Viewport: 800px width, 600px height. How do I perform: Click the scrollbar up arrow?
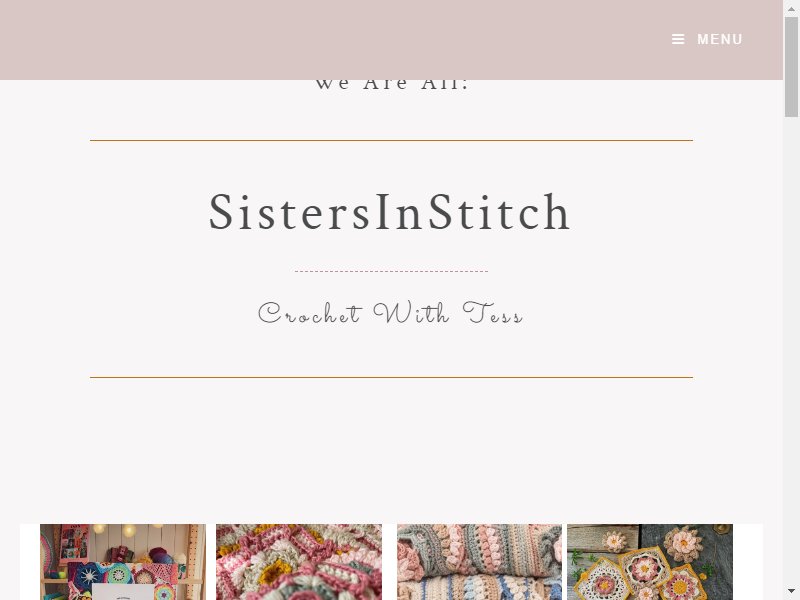click(x=791, y=8)
